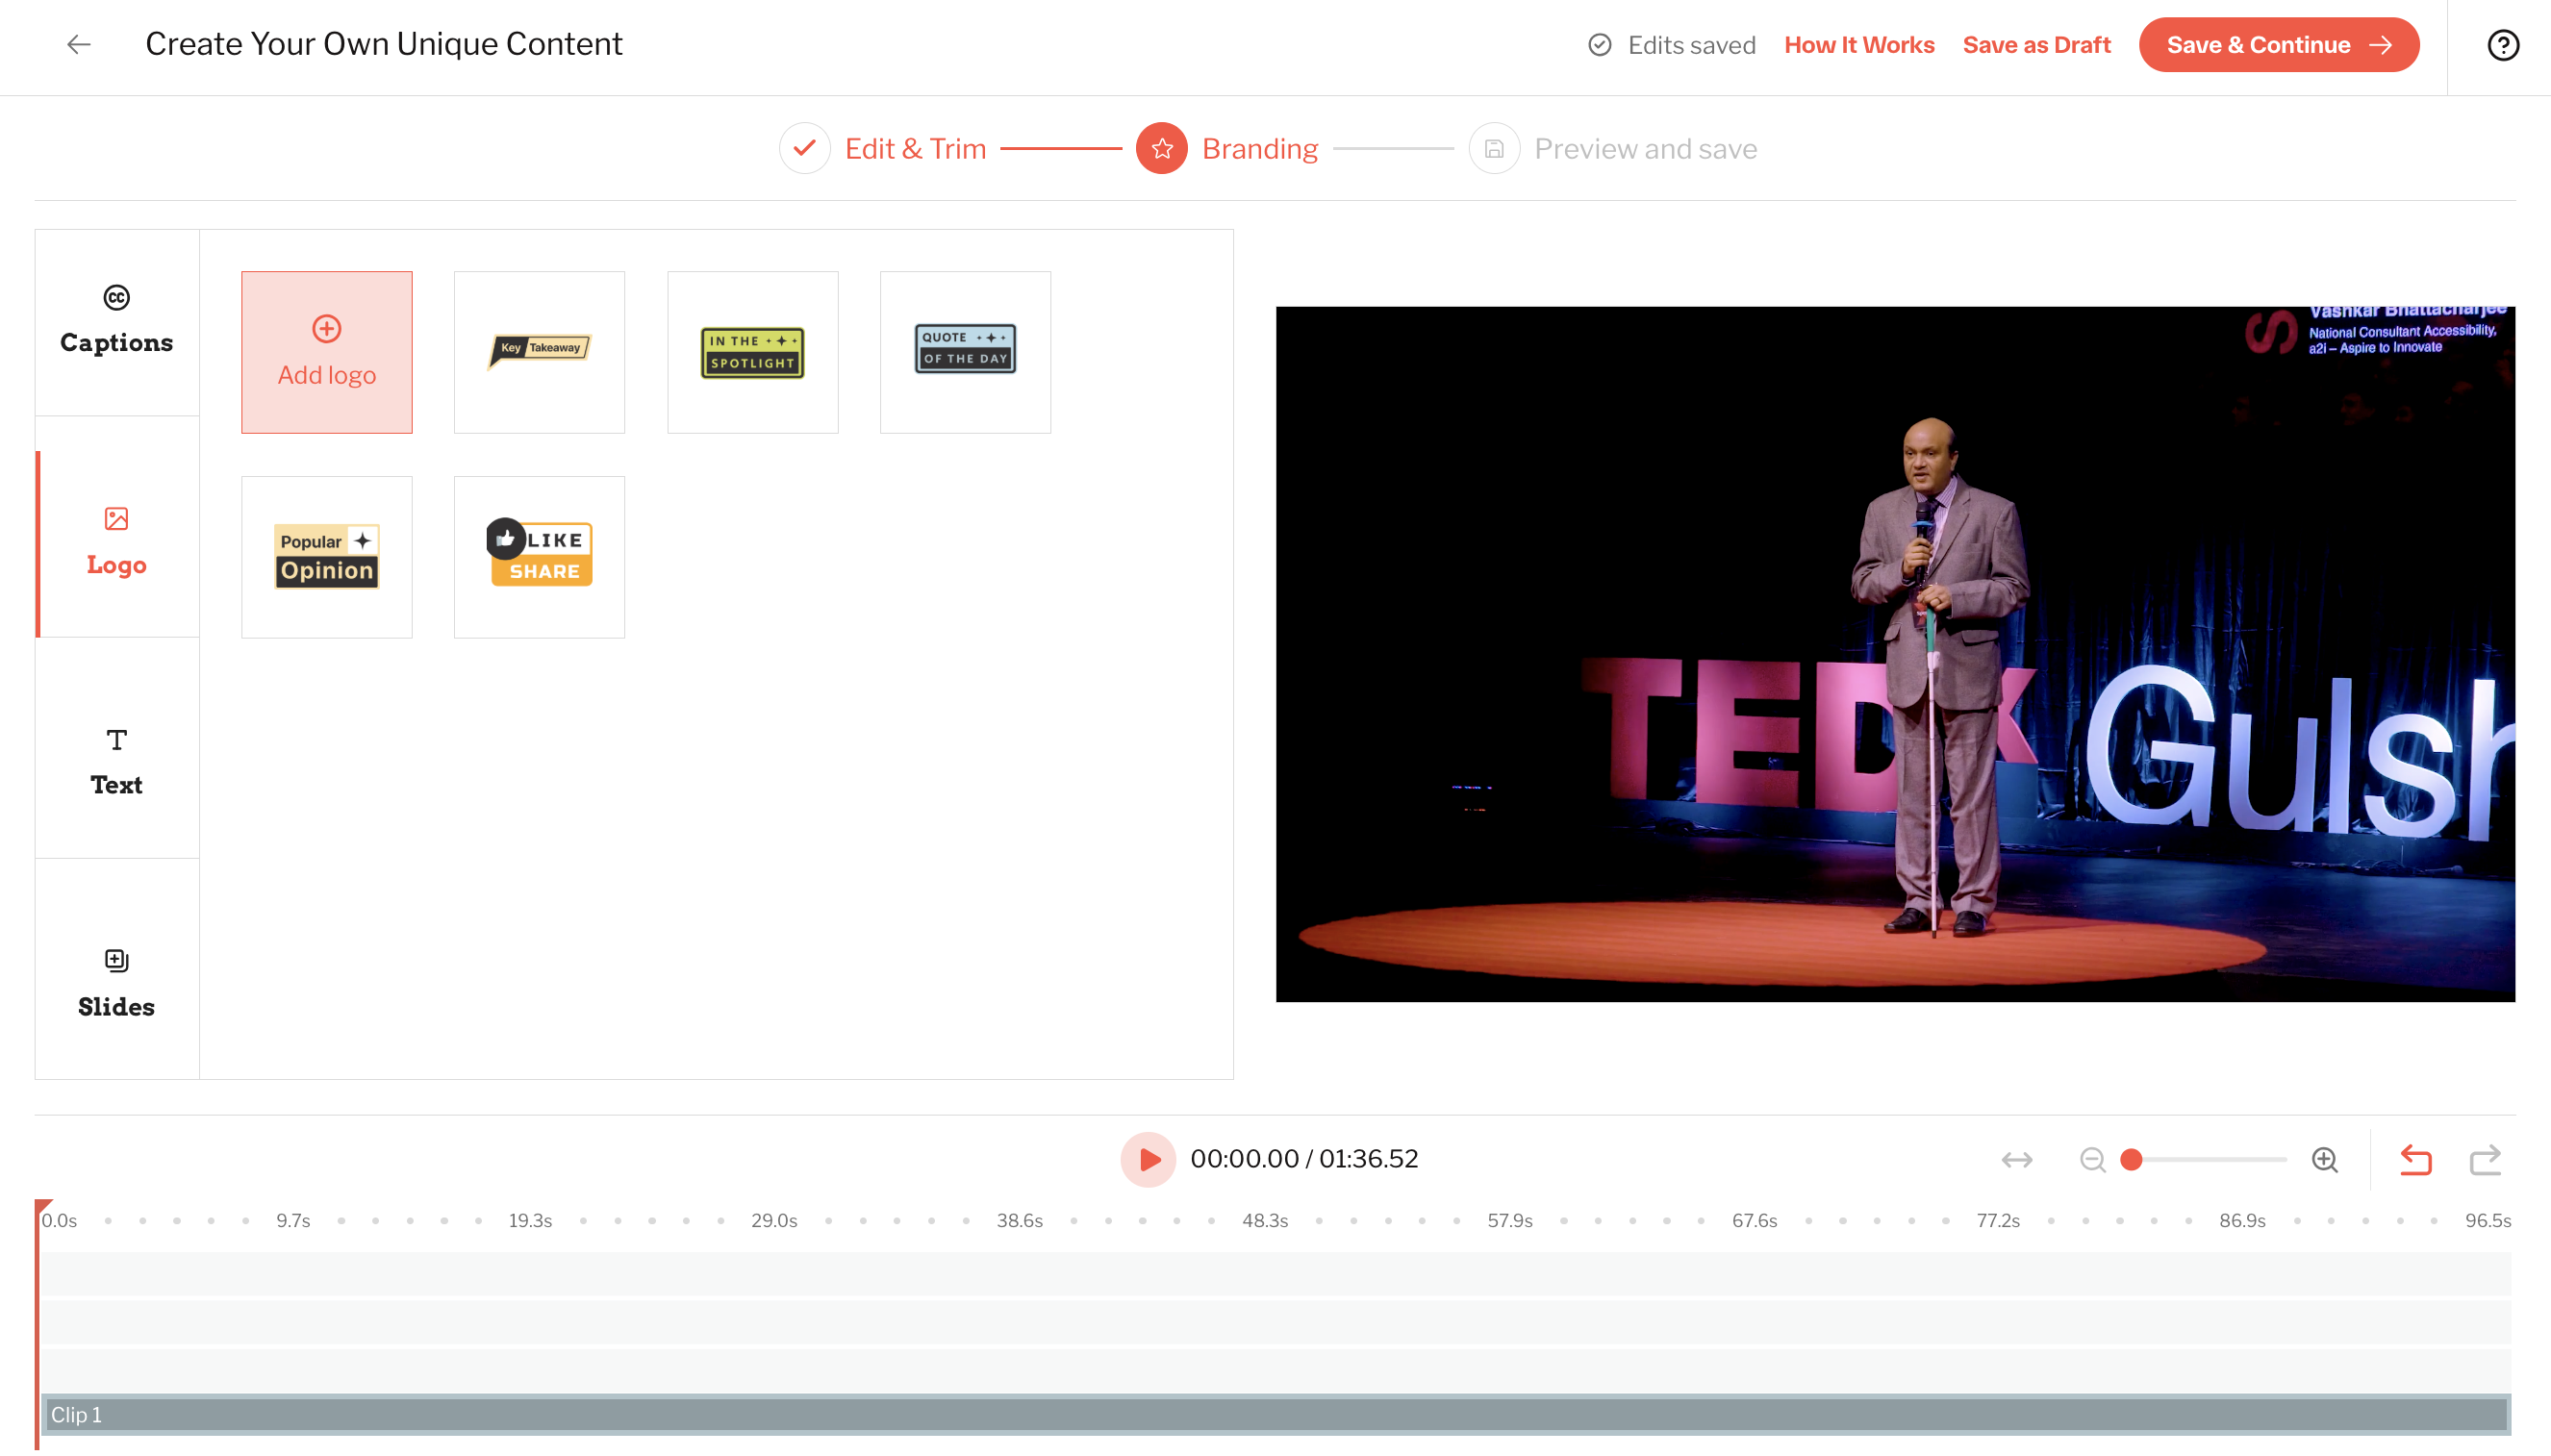Click the 00:00.00 / 01:36.52 timecode

tap(1304, 1159)
